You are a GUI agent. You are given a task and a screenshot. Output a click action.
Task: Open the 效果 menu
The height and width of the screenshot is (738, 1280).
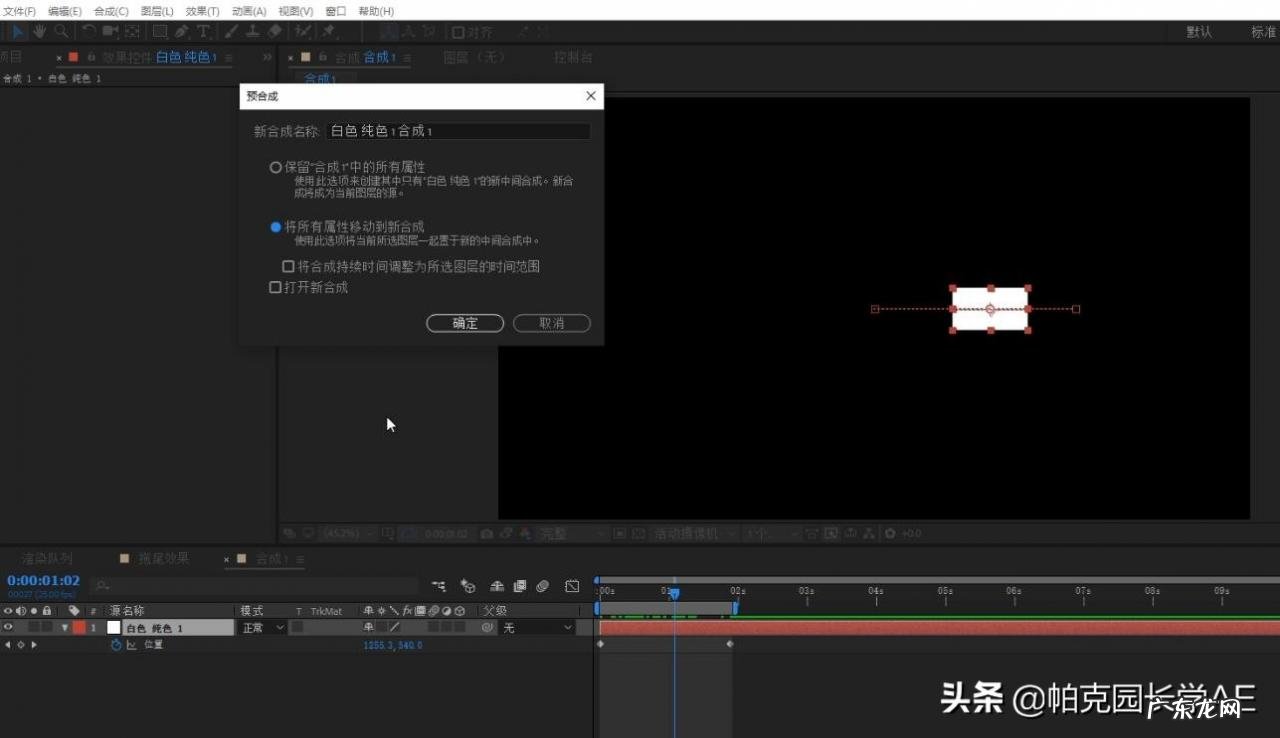click(201, 11)
